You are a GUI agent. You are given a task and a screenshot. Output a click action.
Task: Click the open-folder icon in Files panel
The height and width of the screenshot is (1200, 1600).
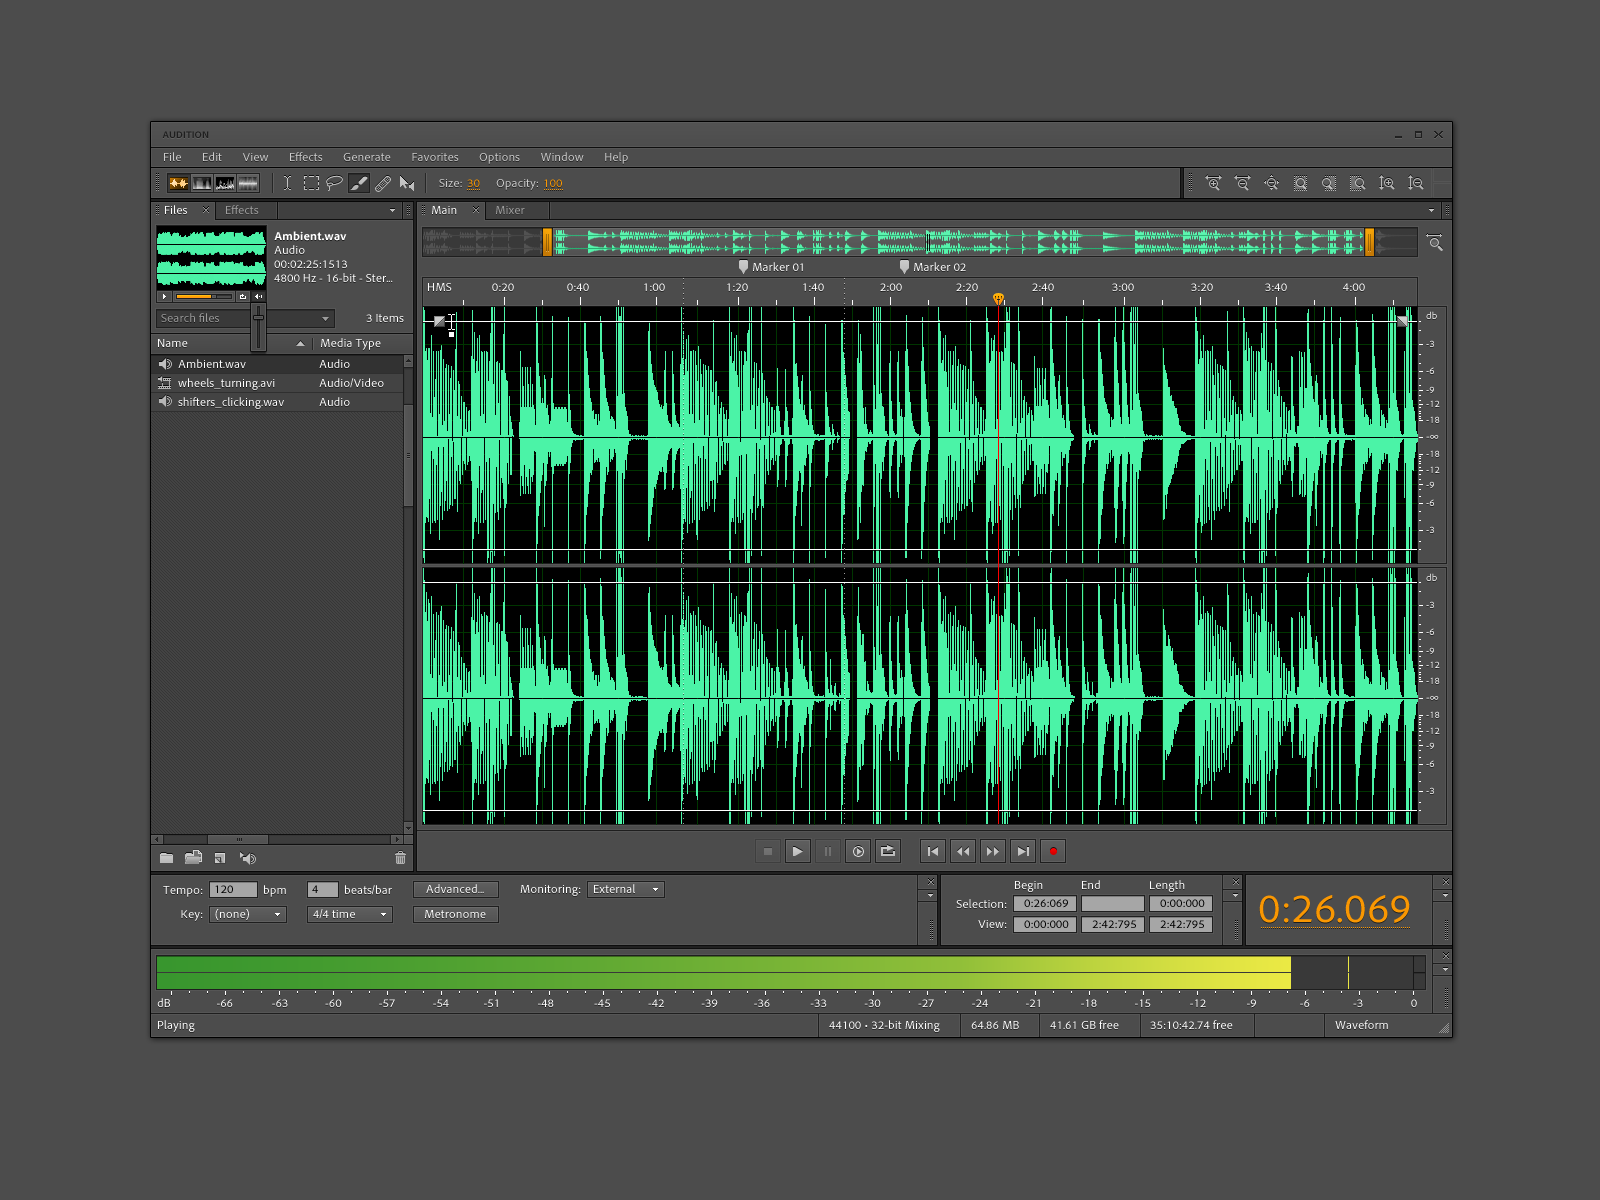point(193,858)
